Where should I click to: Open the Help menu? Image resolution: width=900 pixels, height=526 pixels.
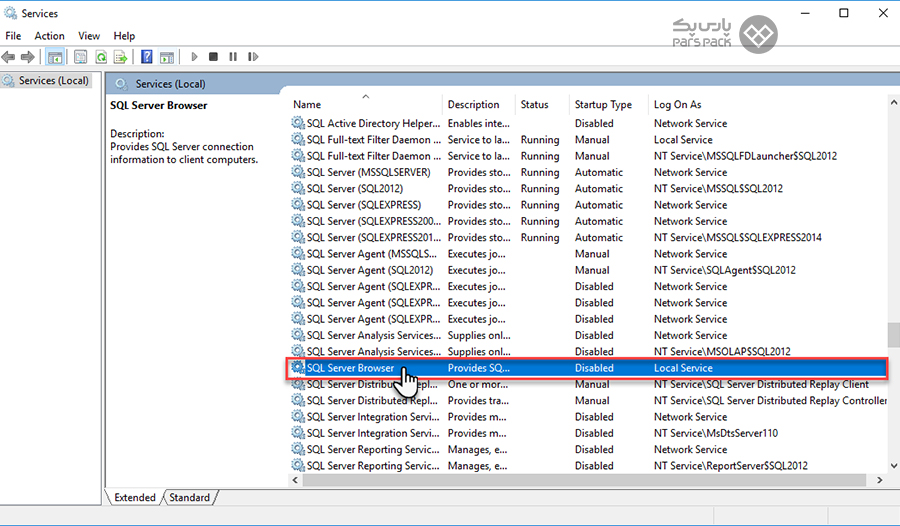[x=124, y=36]
